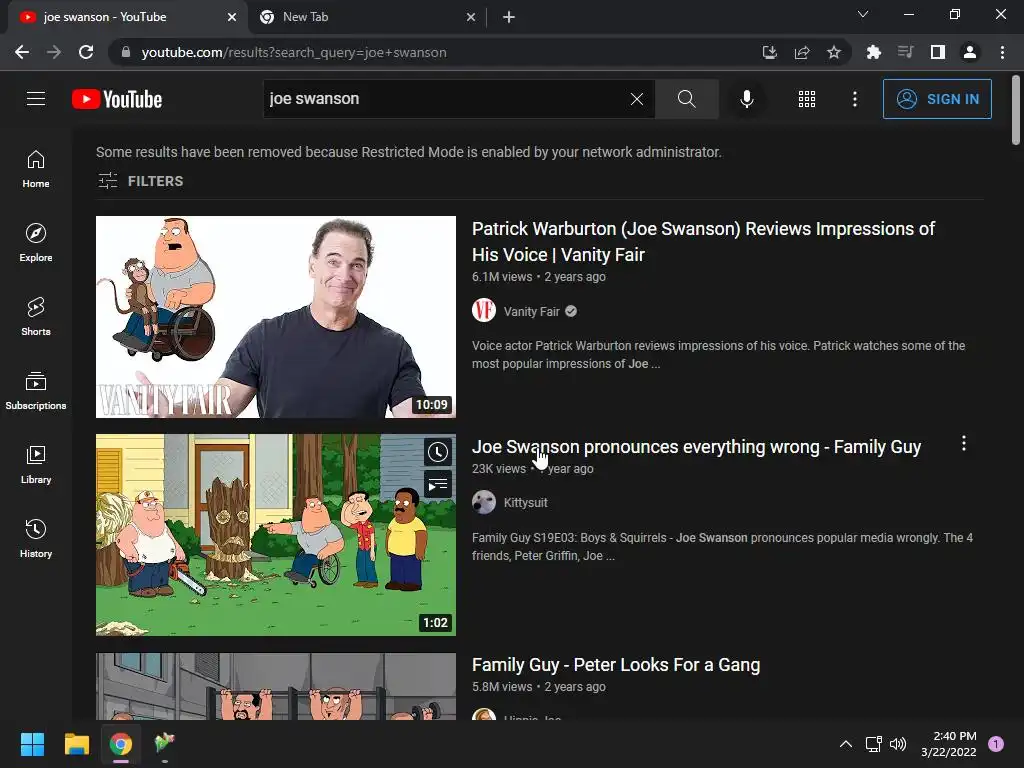
Task: Open Library in the sidebar
Action: click(36, 464)
